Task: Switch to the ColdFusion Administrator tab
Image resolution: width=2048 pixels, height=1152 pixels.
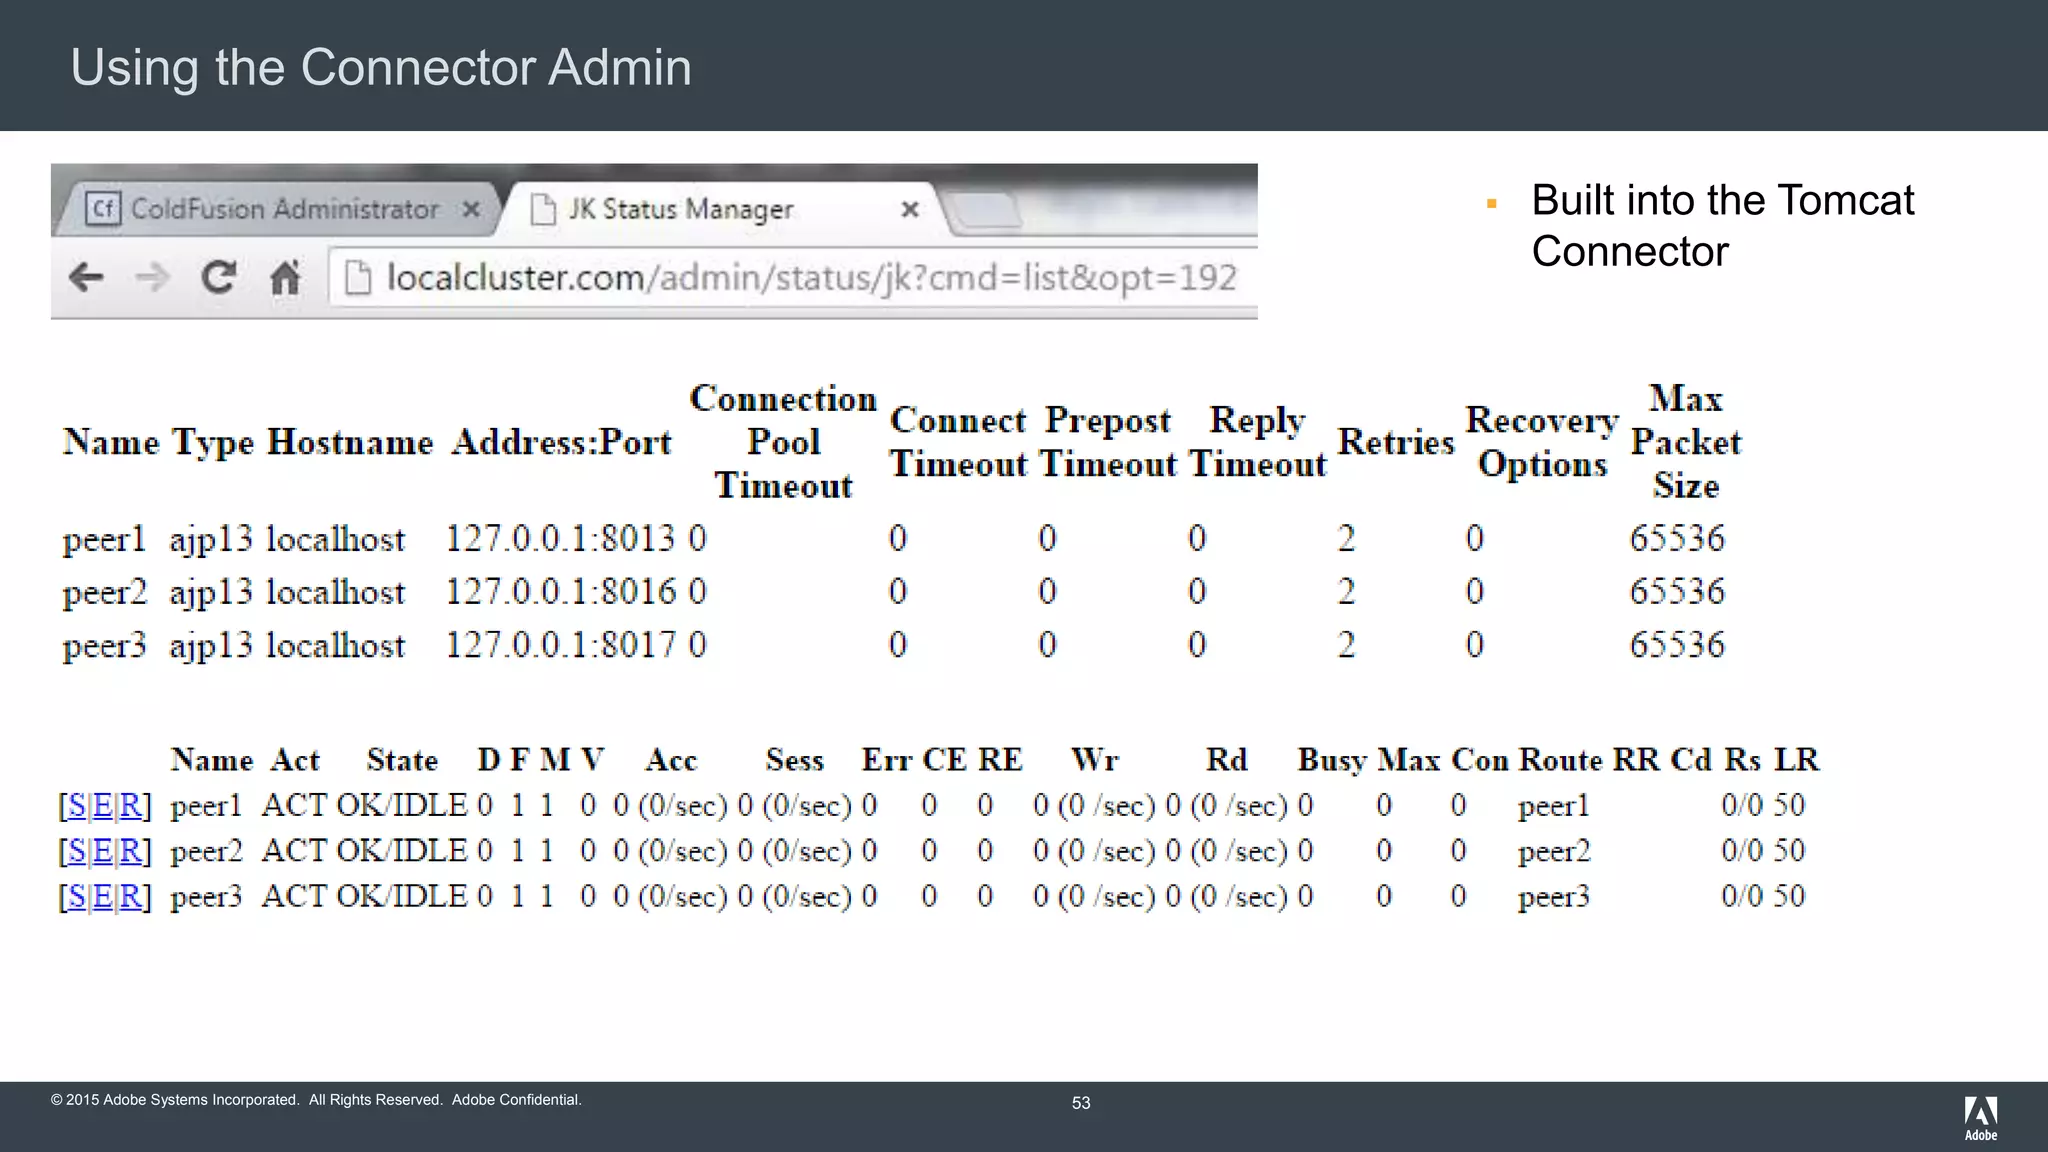Action: (x=278, y=209)
